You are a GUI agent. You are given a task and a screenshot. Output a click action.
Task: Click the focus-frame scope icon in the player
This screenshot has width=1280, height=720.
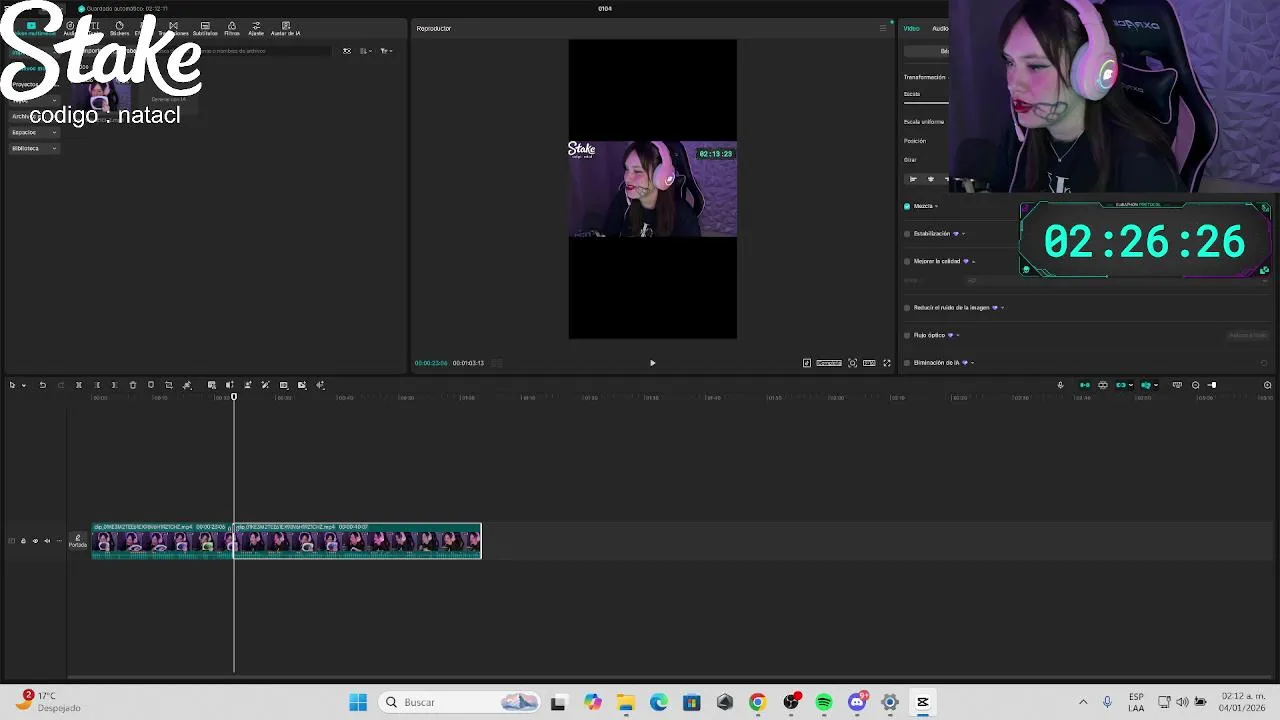(x=852, y=363)
